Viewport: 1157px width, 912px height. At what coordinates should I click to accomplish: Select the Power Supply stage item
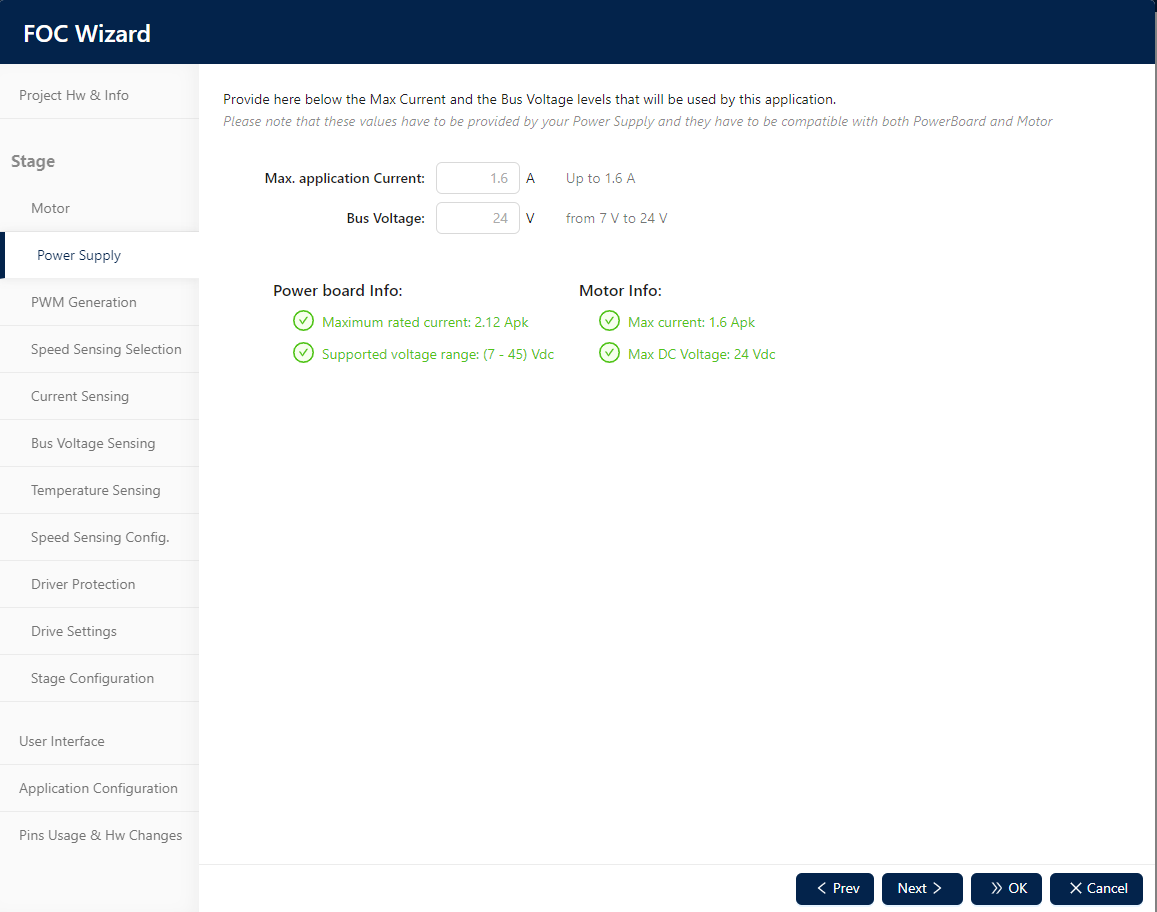99,255
